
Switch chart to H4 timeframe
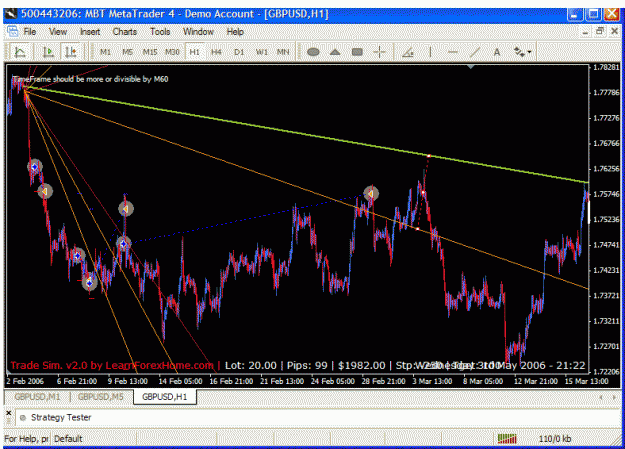click(x=216, y=52)
